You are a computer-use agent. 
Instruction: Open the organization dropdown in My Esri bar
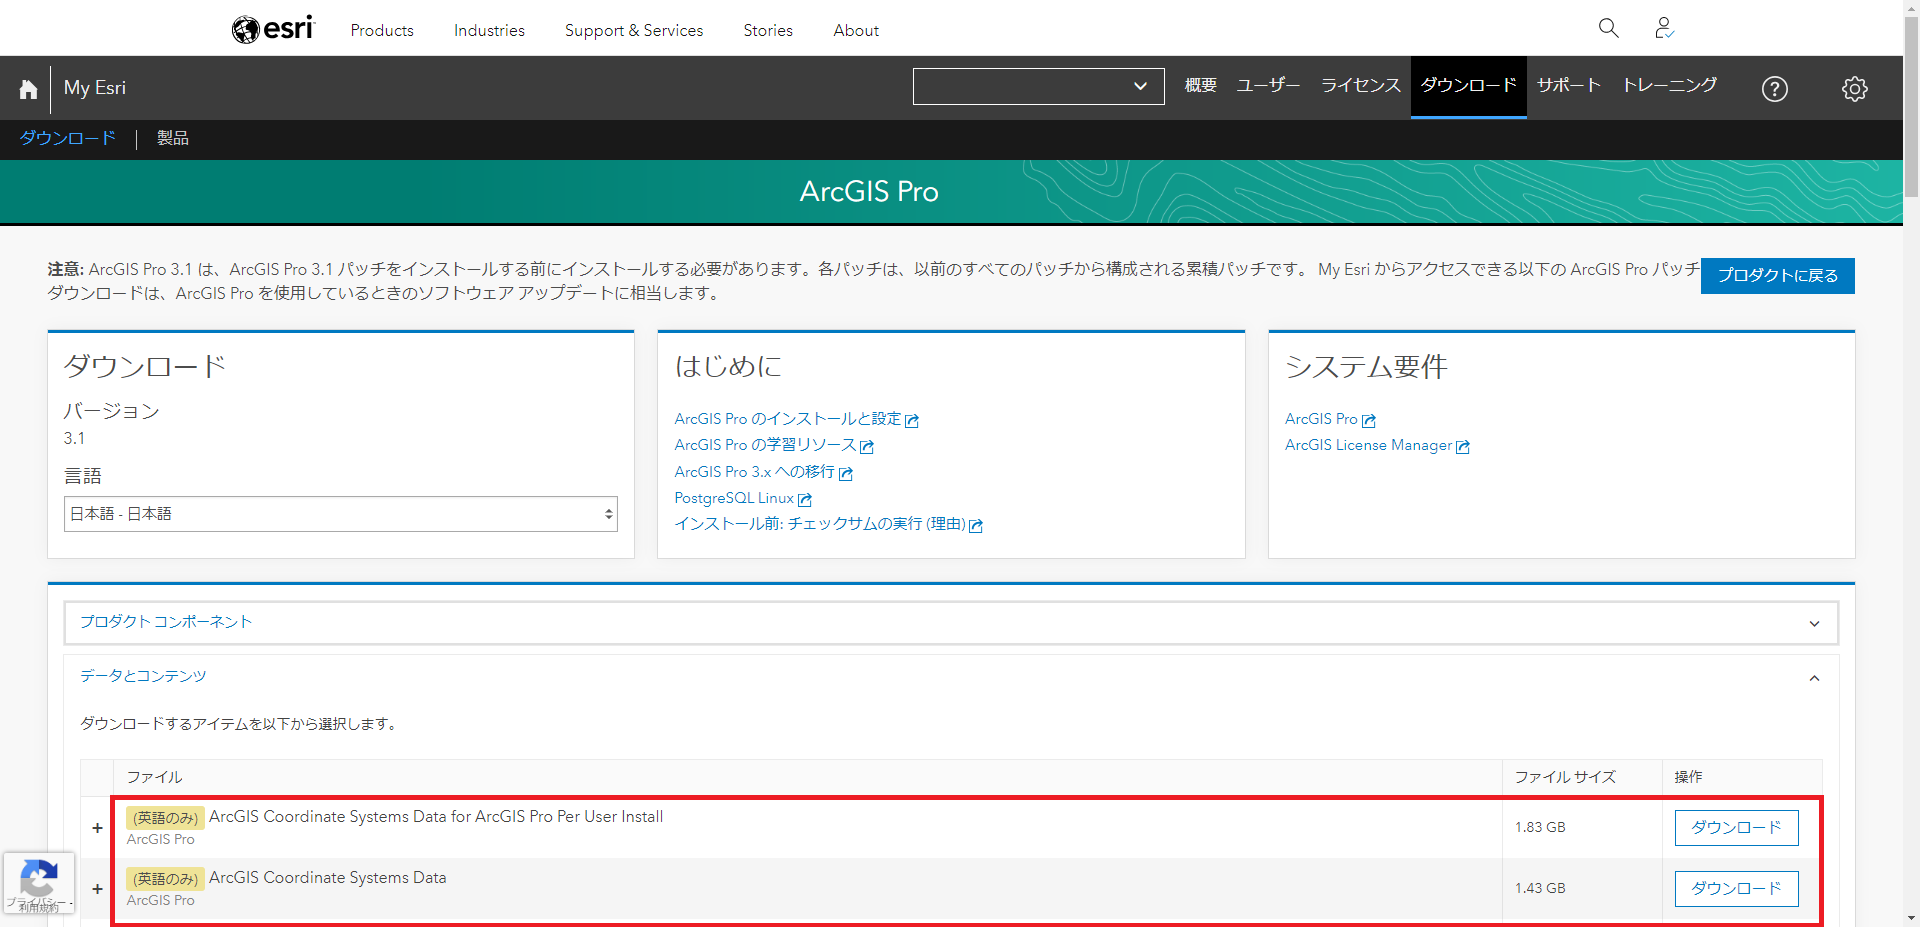[x=1039, y=86]
